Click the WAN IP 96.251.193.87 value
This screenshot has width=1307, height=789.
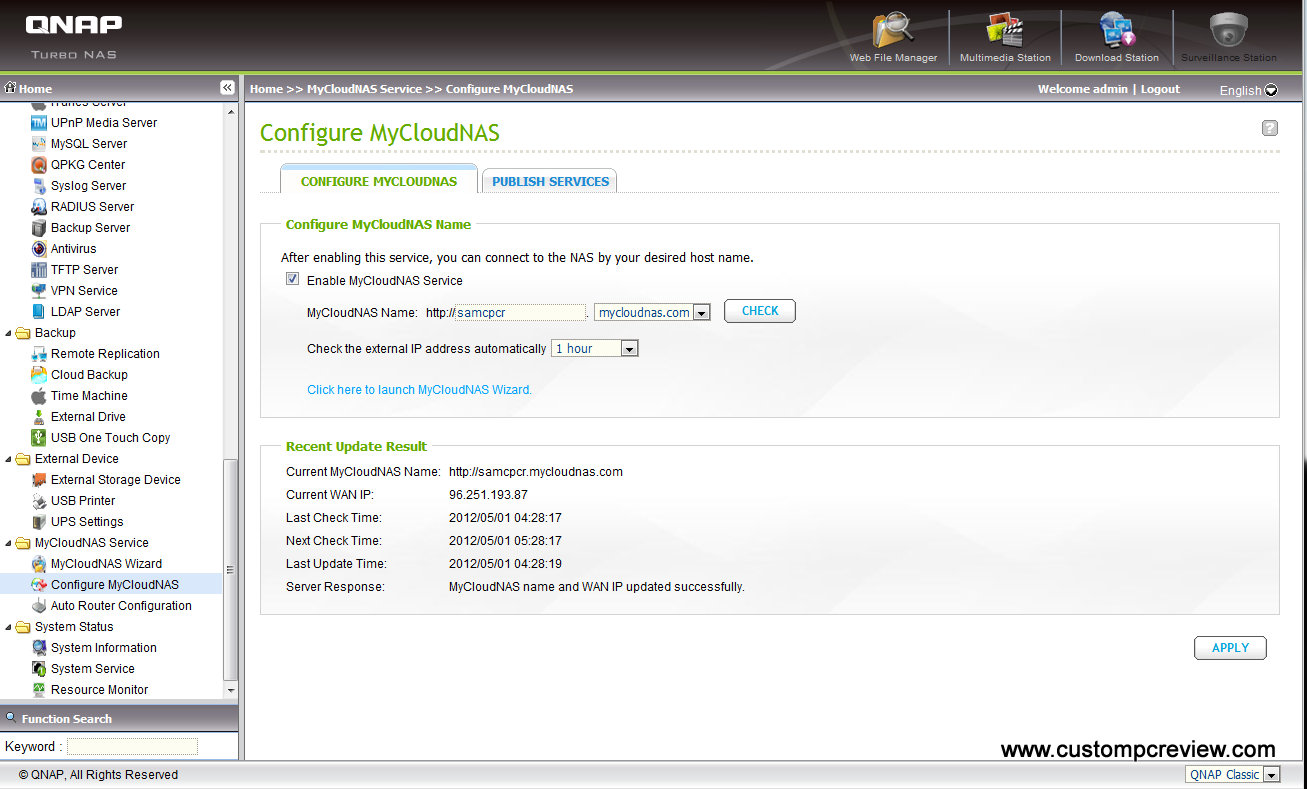click(488, 495)
